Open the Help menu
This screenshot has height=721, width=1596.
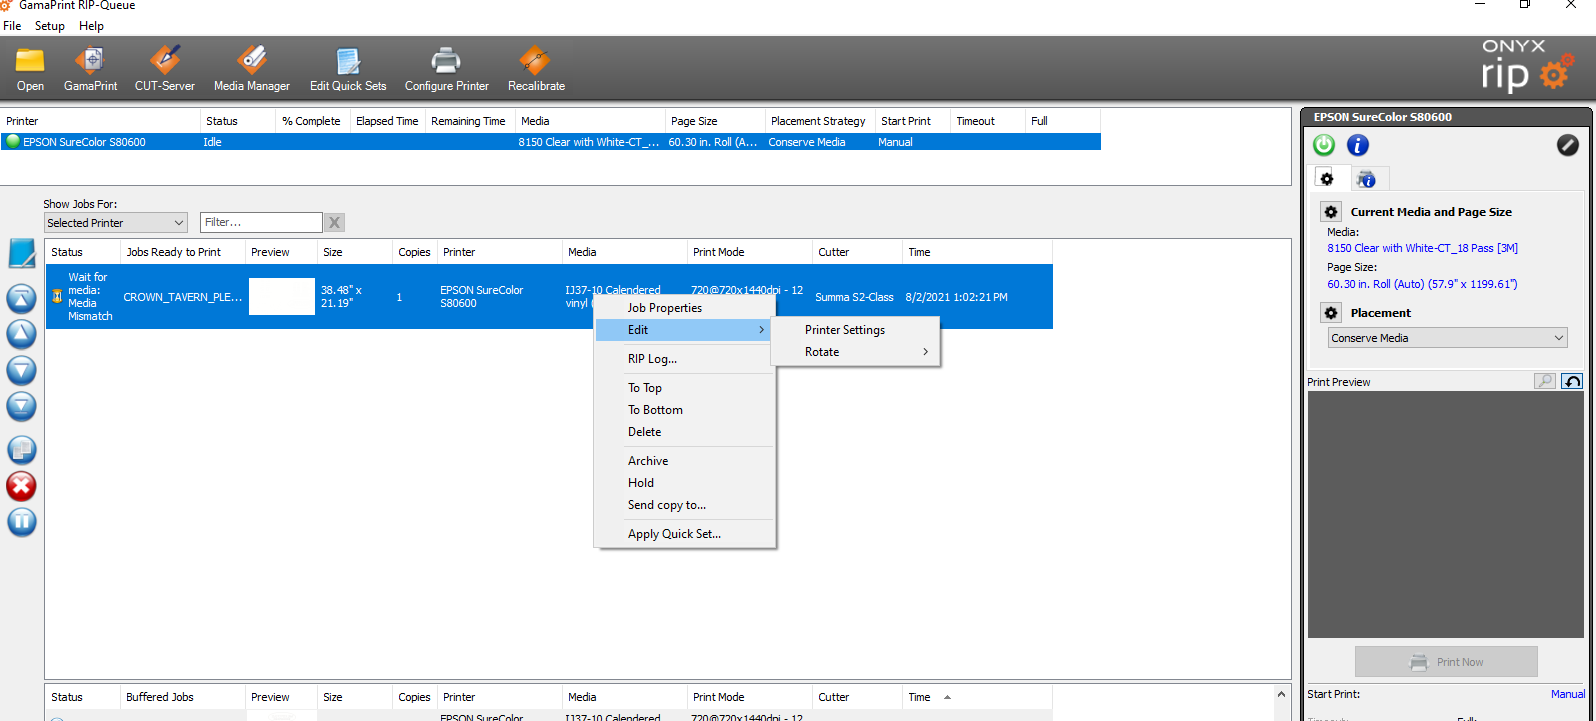91,26
